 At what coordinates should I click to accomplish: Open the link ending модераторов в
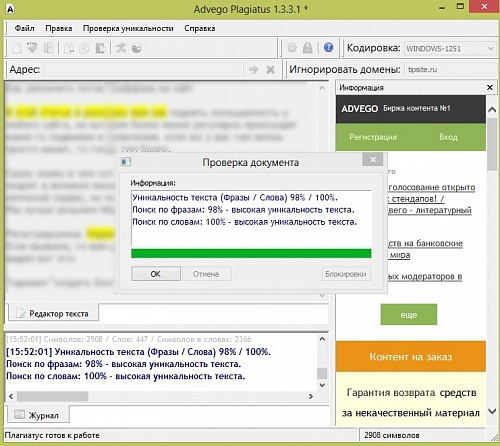[425, 277]
